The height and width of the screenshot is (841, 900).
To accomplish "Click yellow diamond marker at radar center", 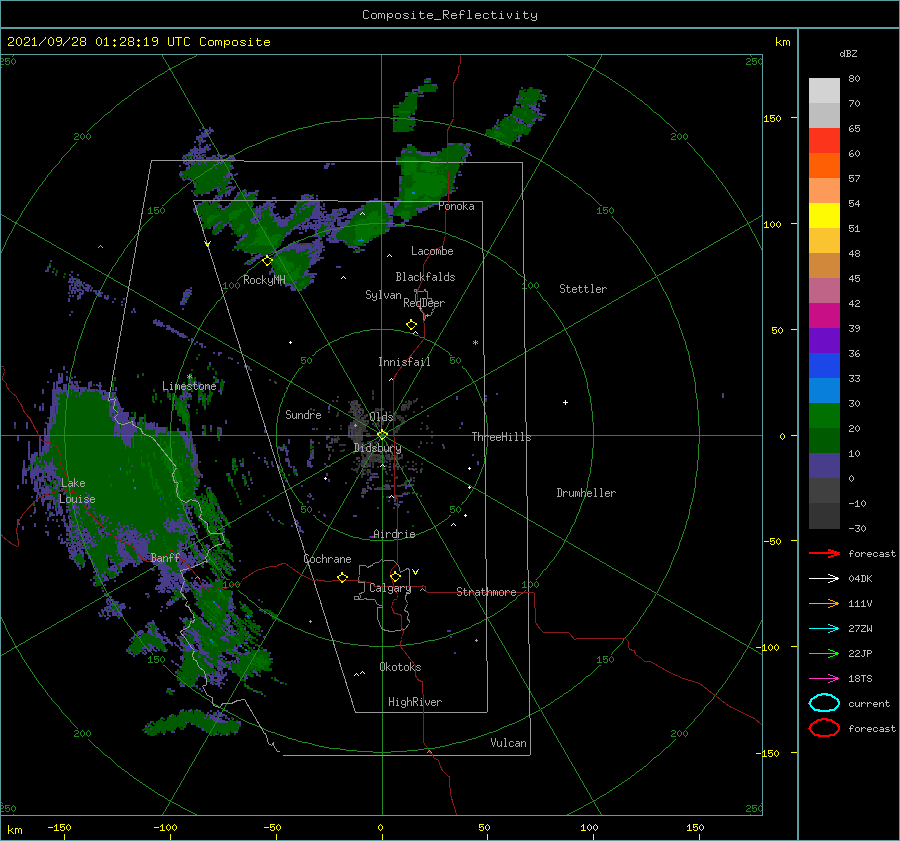I will point(382,435).
